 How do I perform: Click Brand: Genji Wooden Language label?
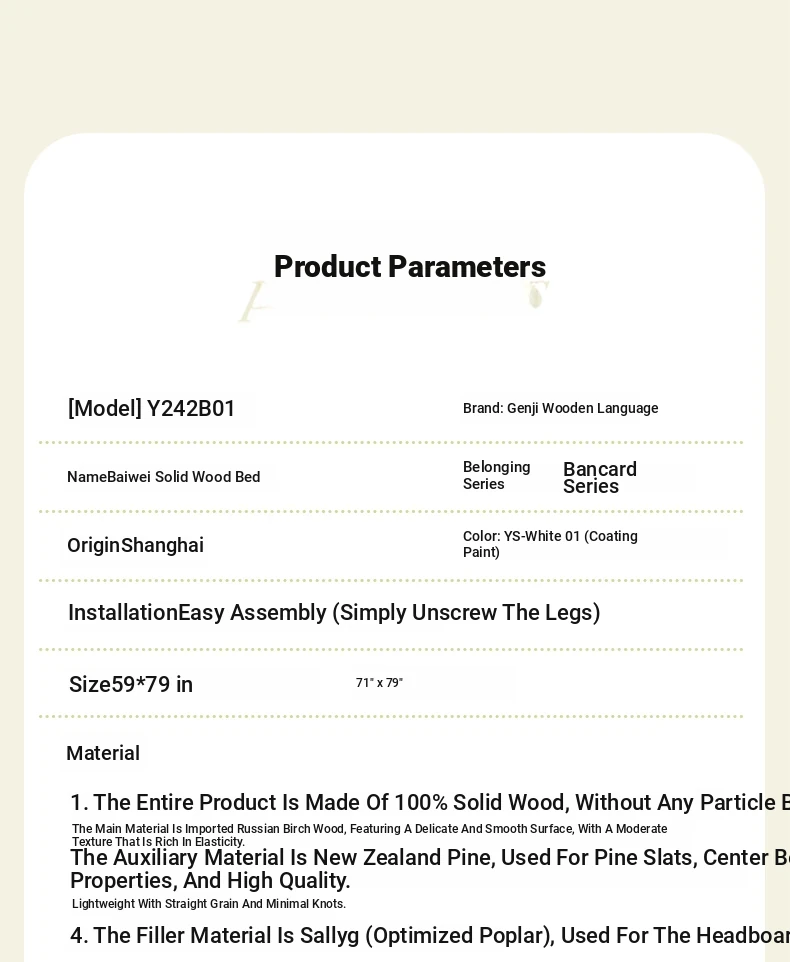(x=561, y=408)
